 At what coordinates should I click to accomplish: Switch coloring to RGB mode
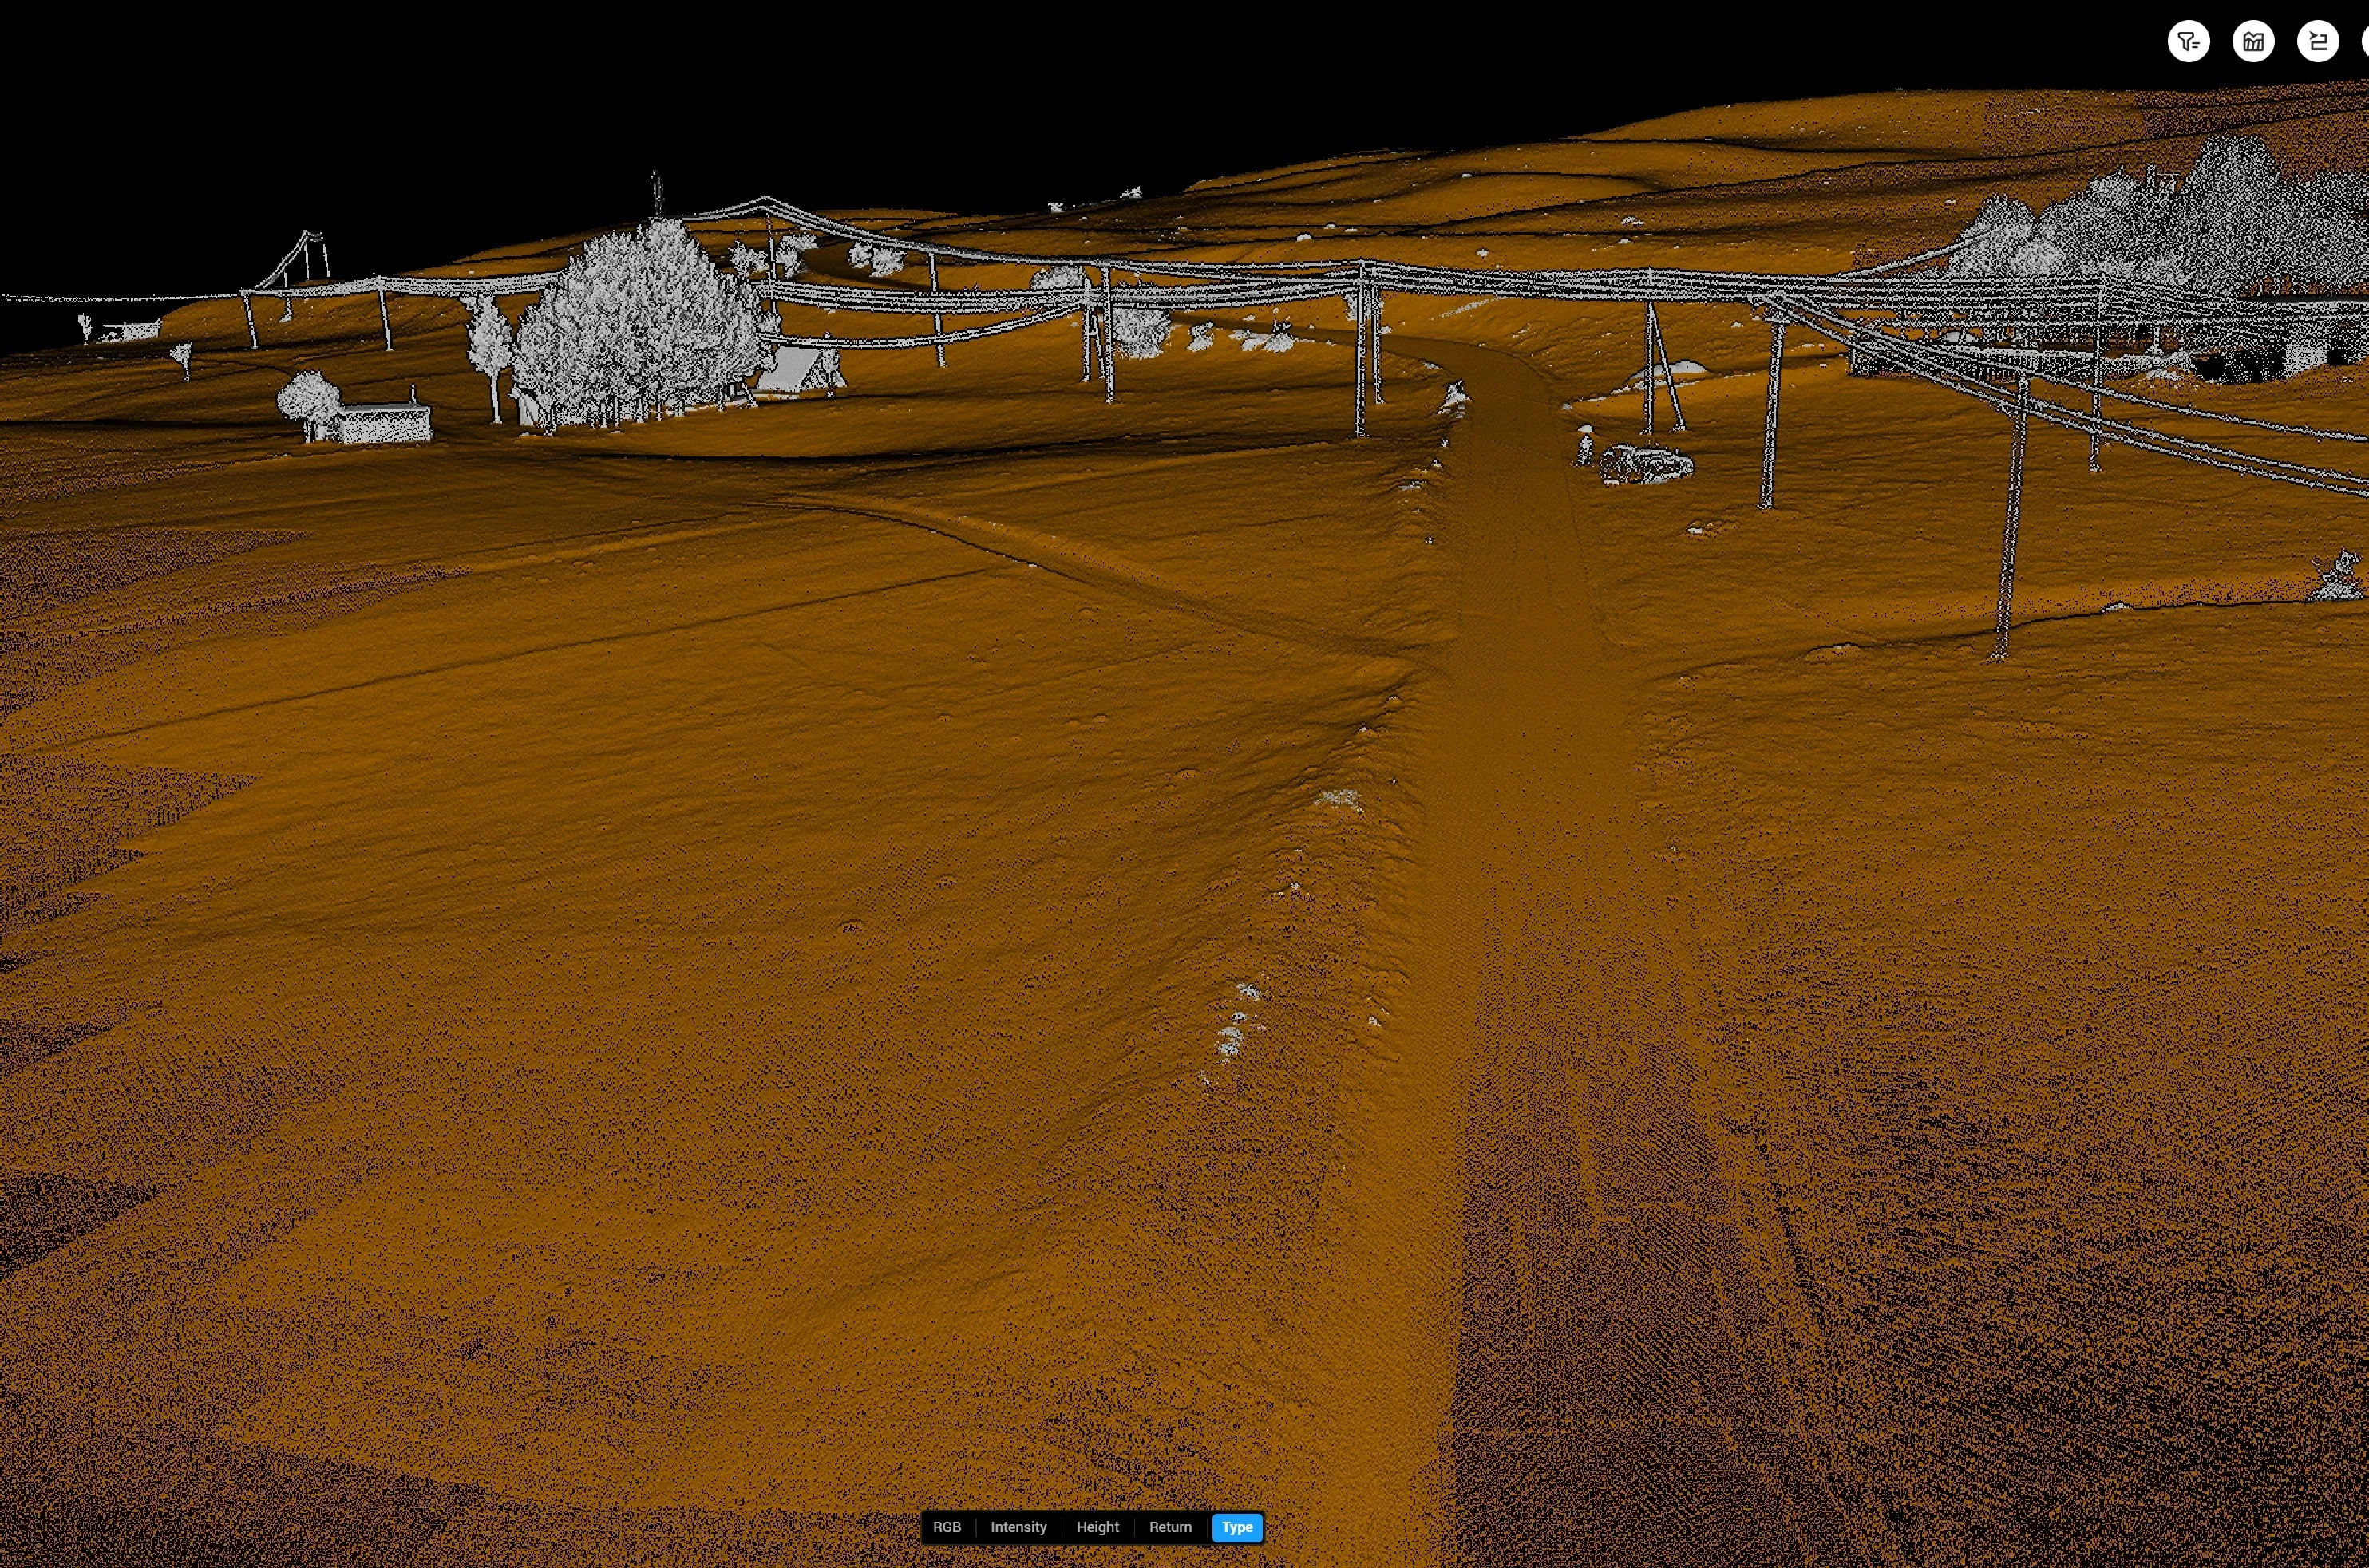click(946, 1527)
